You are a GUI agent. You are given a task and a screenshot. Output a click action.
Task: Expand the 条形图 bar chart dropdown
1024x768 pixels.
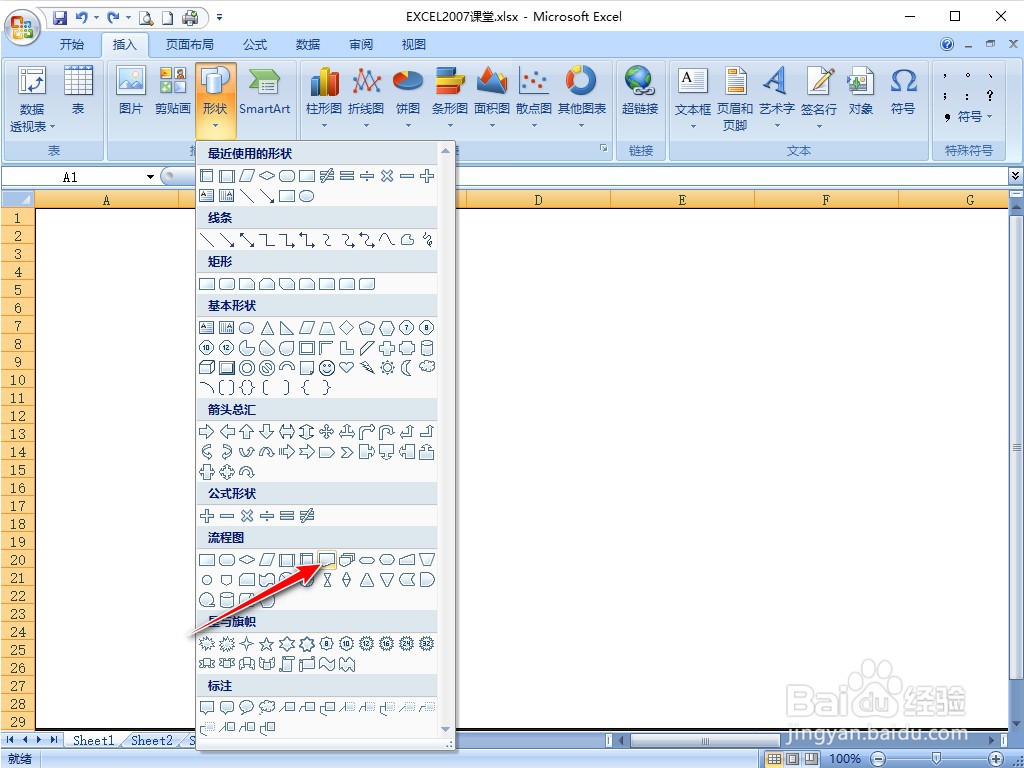449,124
